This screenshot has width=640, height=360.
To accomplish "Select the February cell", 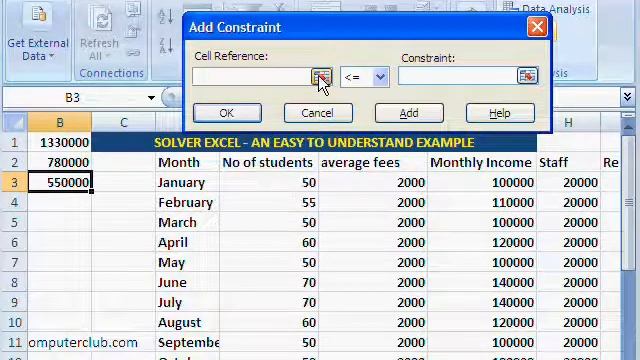I will [x=187, y=202].
